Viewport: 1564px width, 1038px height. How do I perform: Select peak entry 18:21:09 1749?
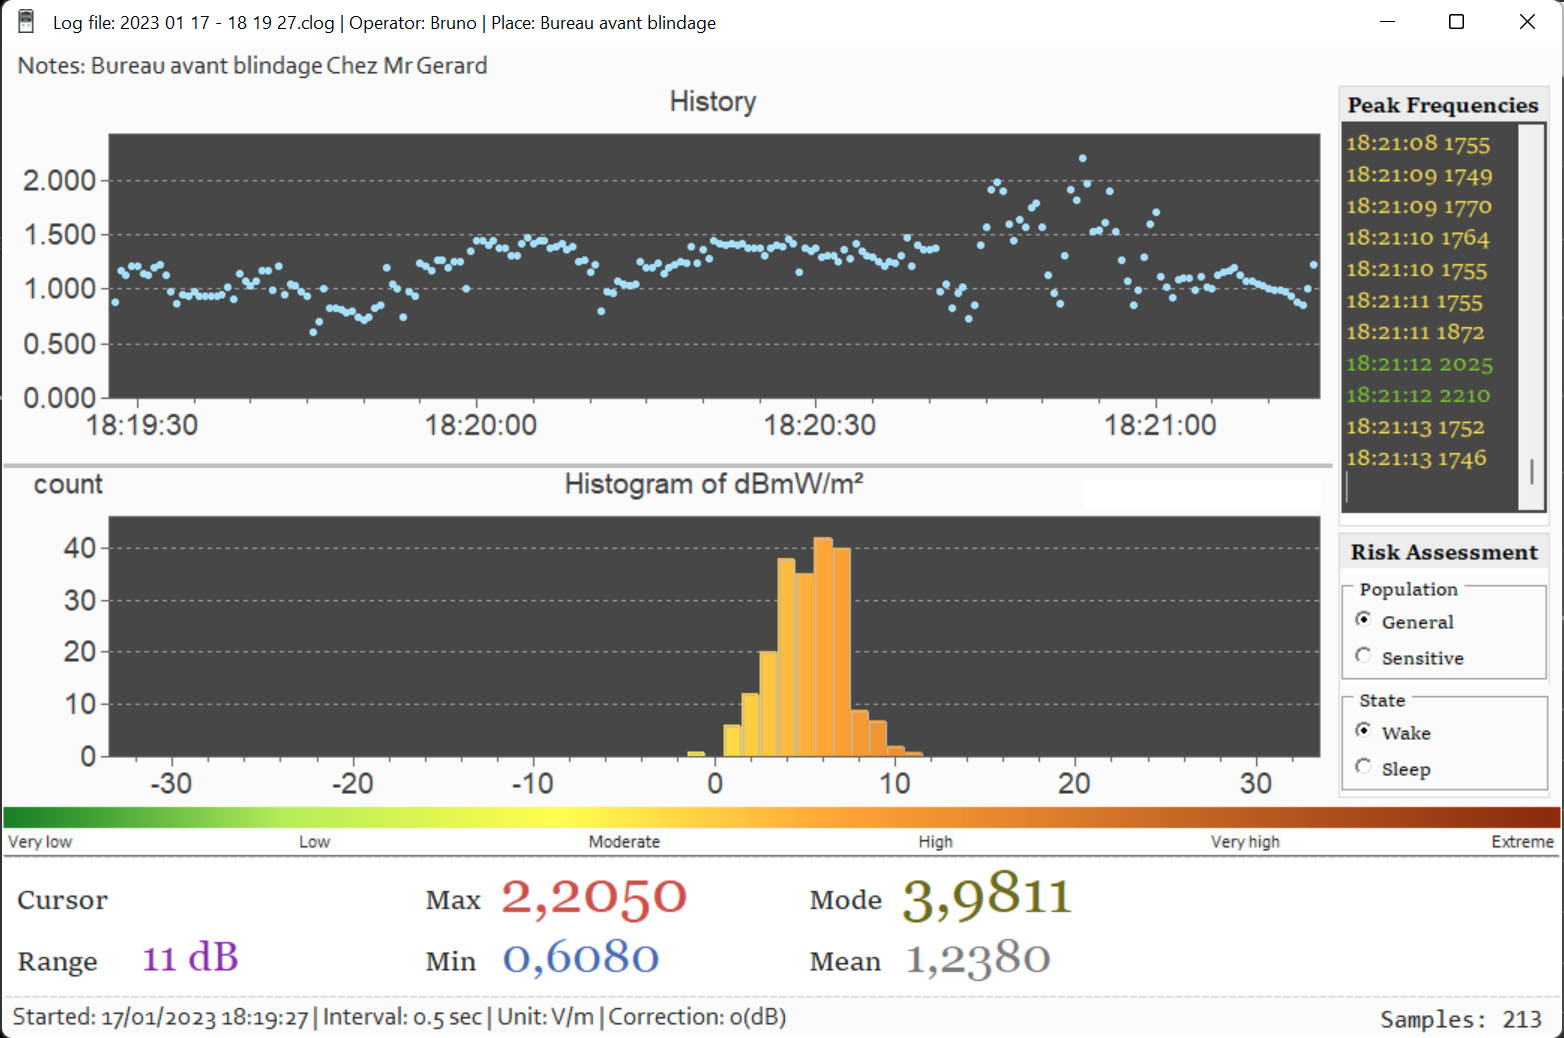click(x=1419, y=175)
